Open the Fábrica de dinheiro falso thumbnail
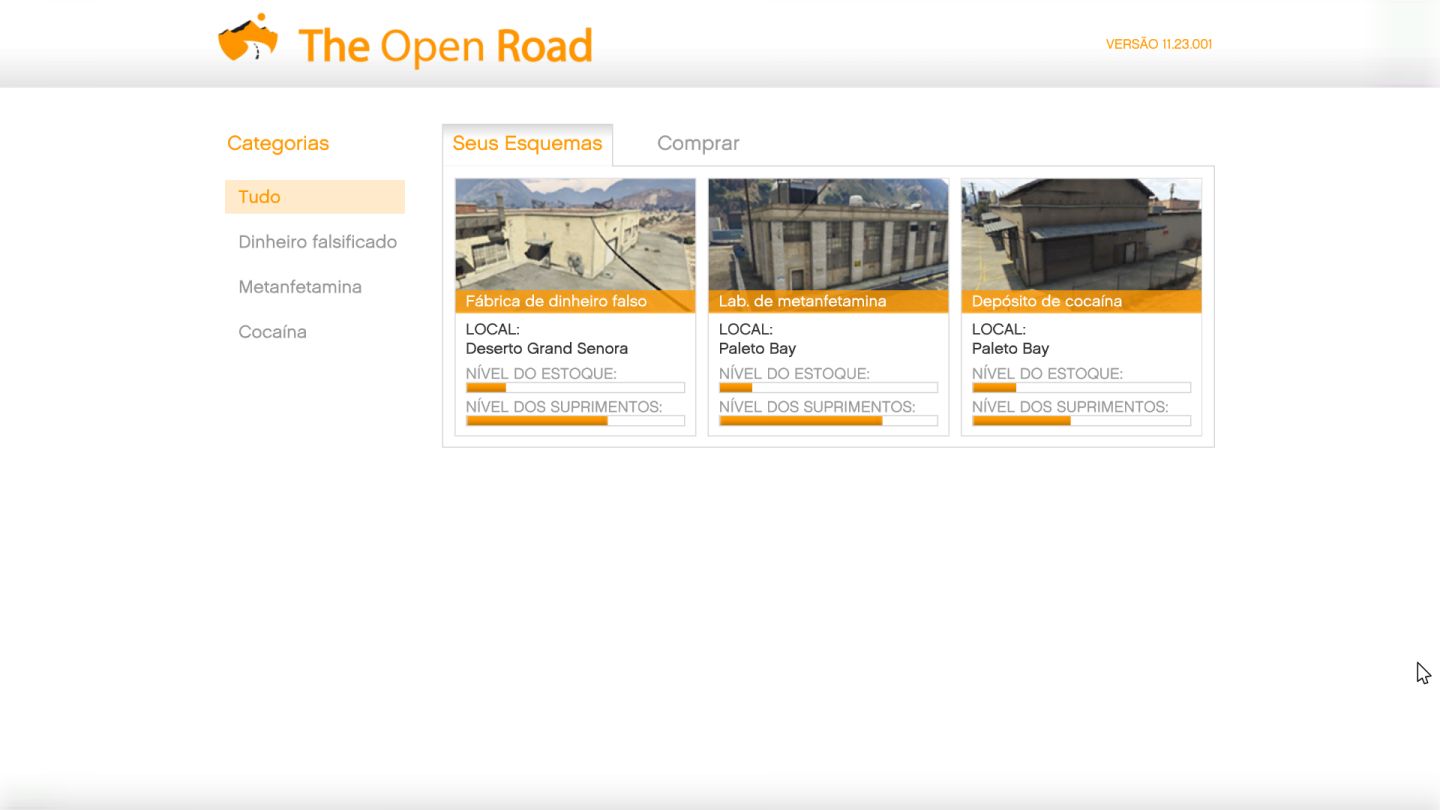 pyautogui.click(x=575, y=234)
